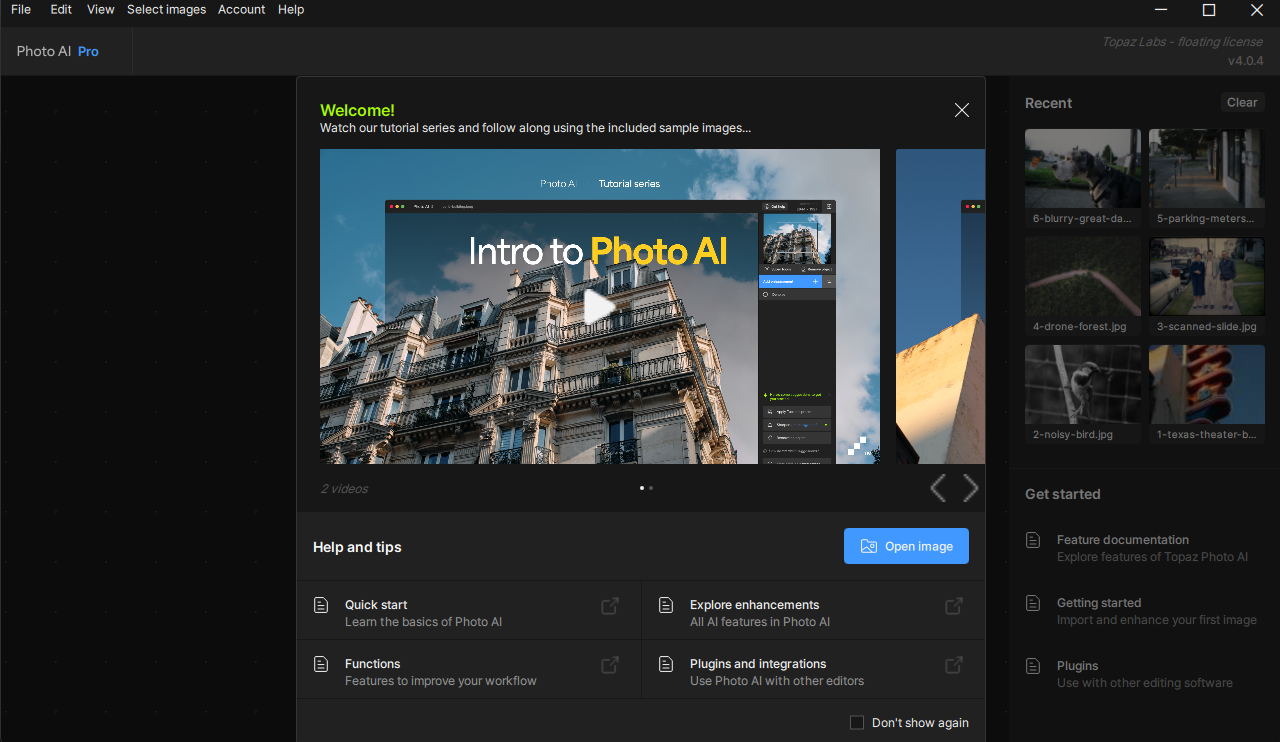This screenshot has width=1280, height=742.
Task: Go to next tutorial video arrow
Action: pos(970,488)
